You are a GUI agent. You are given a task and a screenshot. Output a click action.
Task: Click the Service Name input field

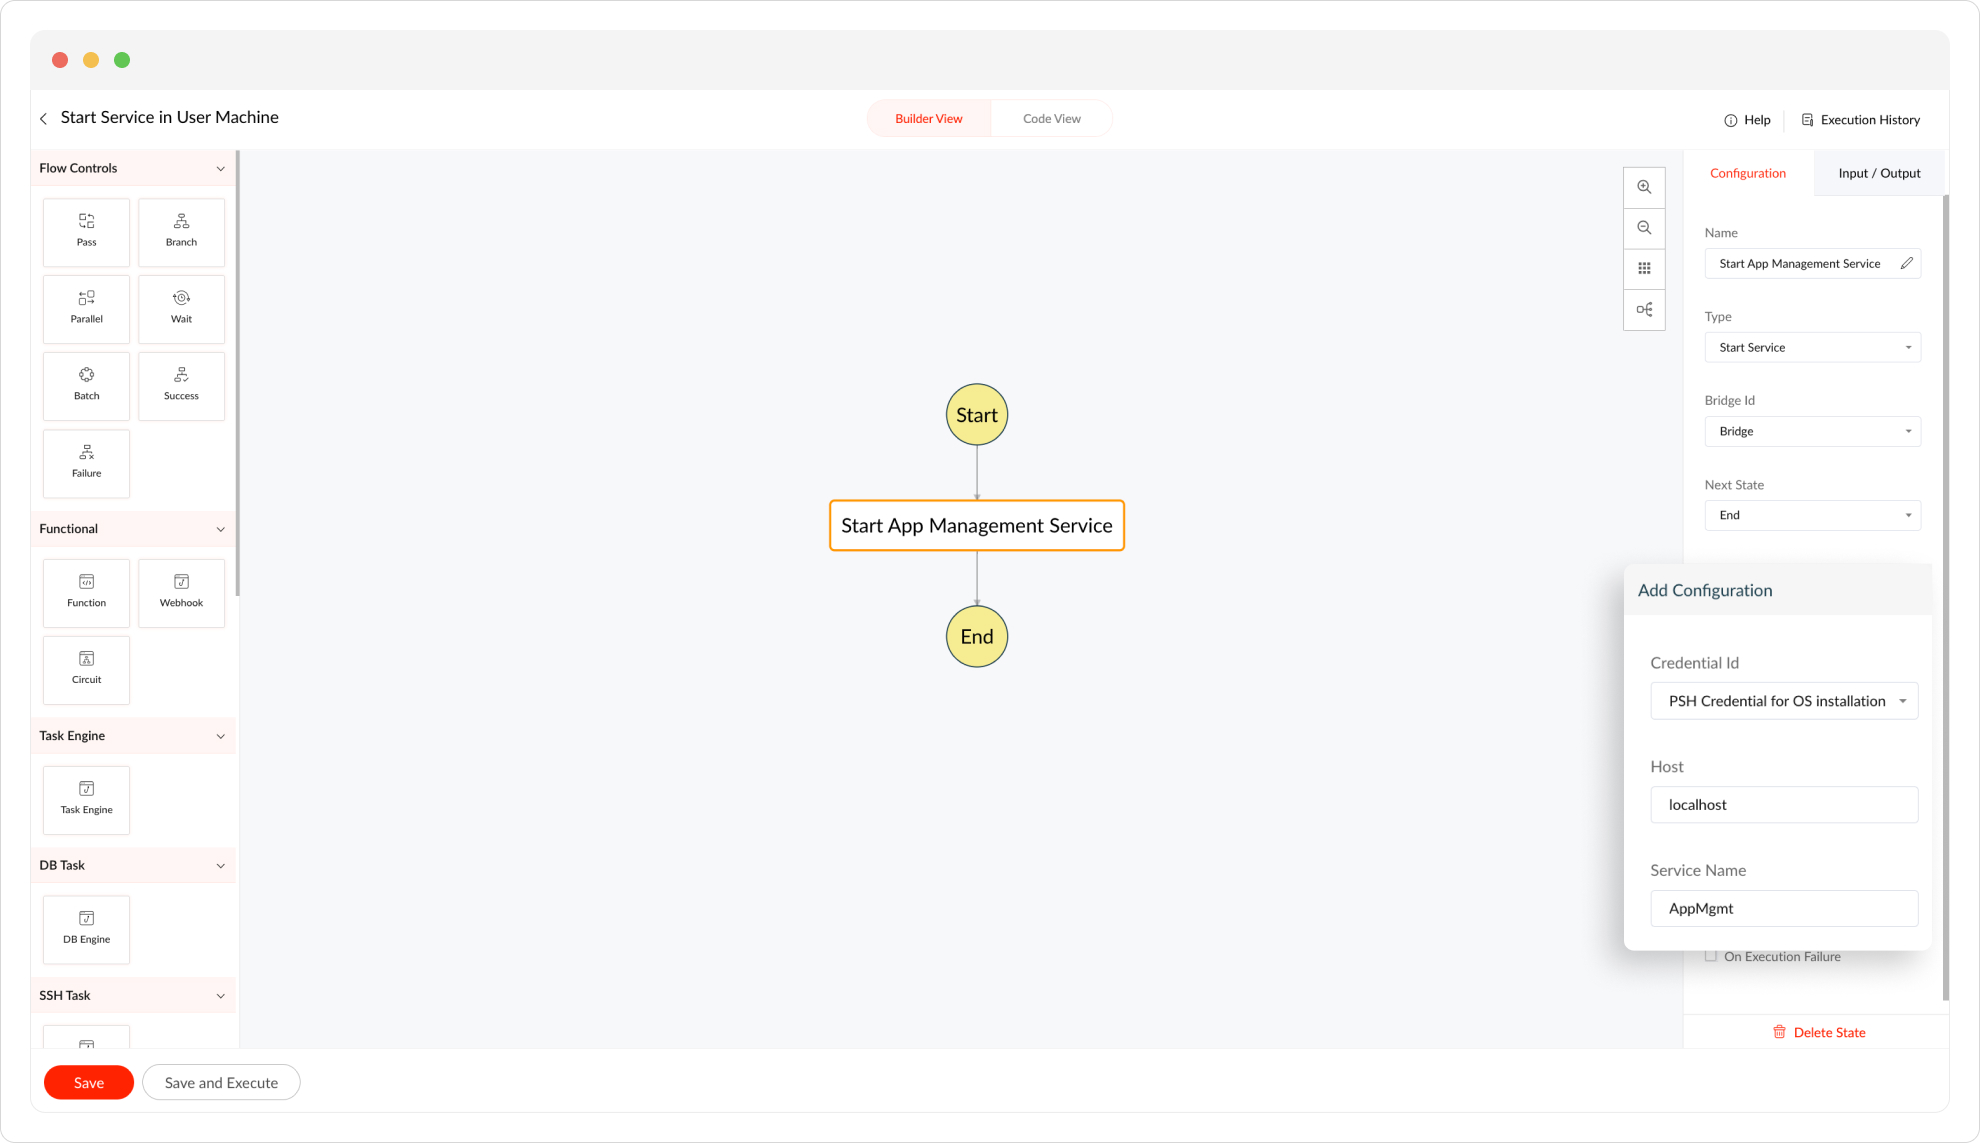click(x=1784, y=908)
